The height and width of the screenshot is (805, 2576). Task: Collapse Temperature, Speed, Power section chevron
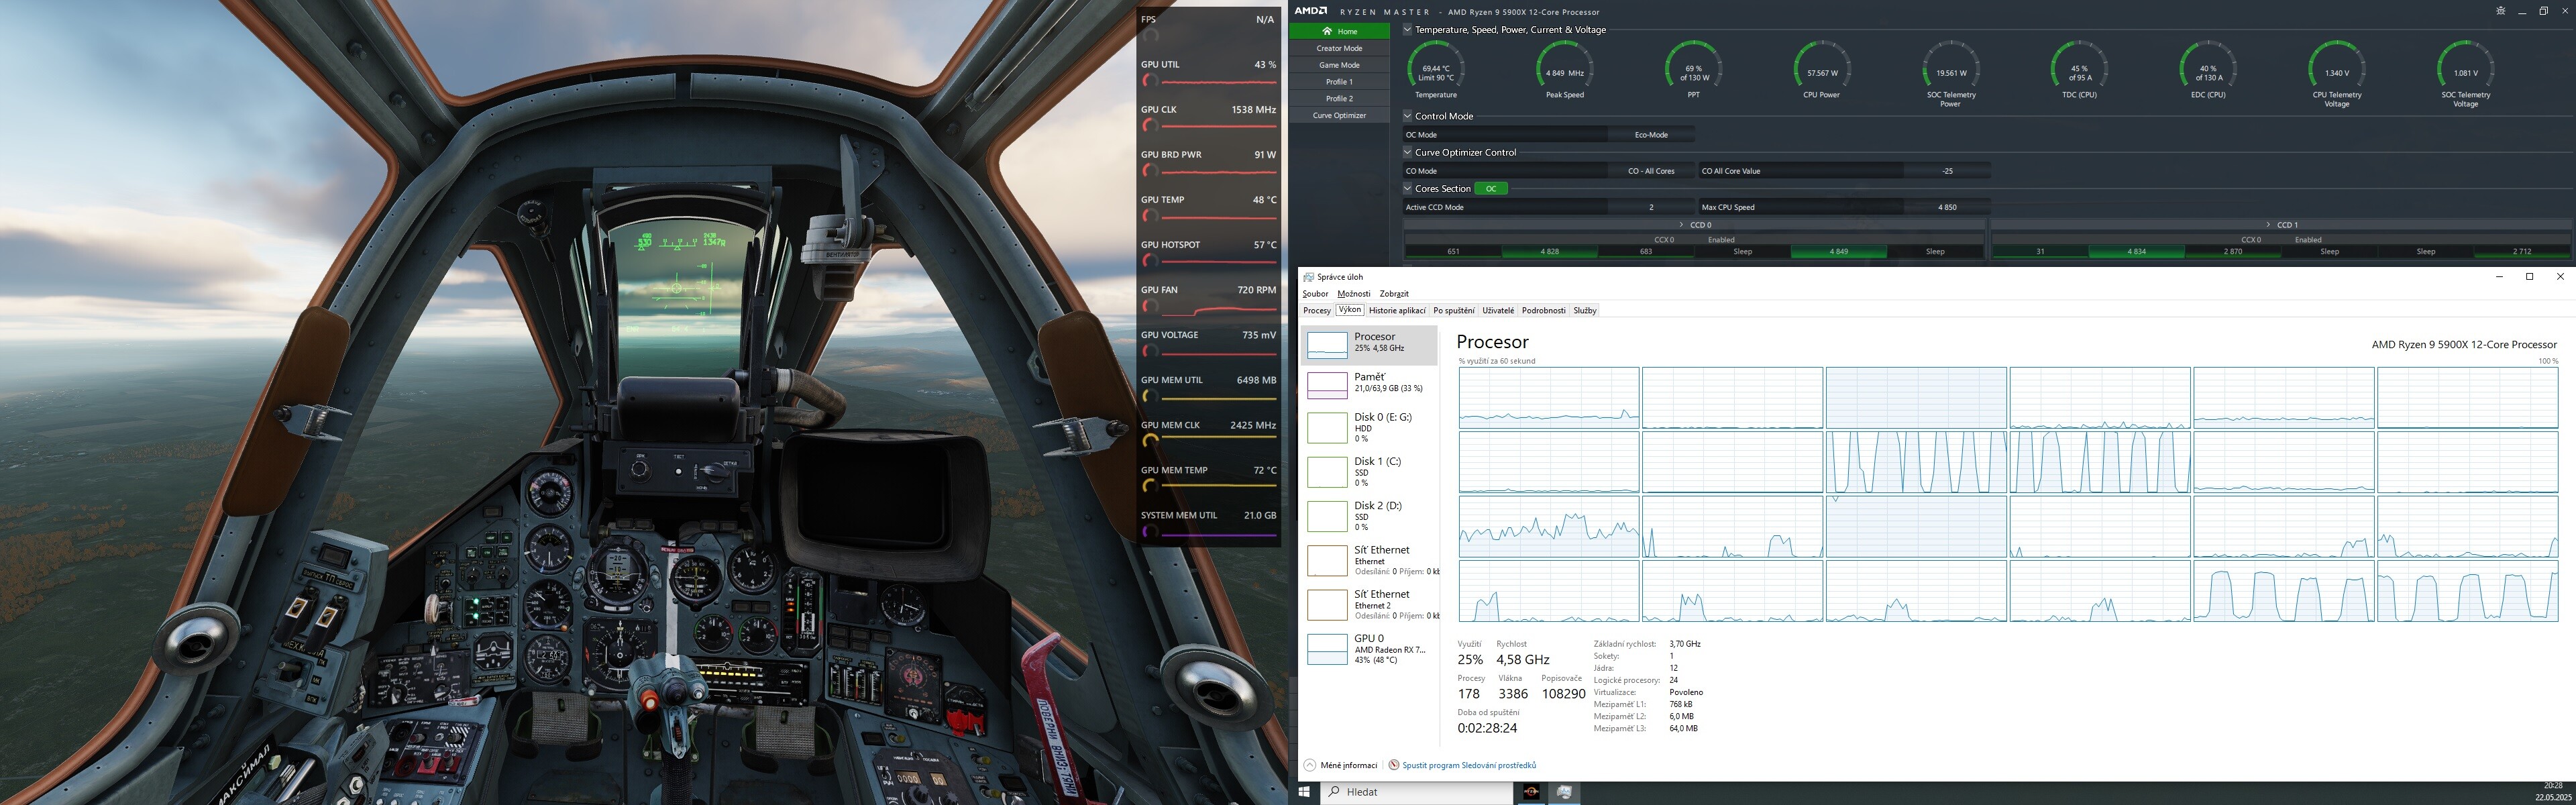1407,30
